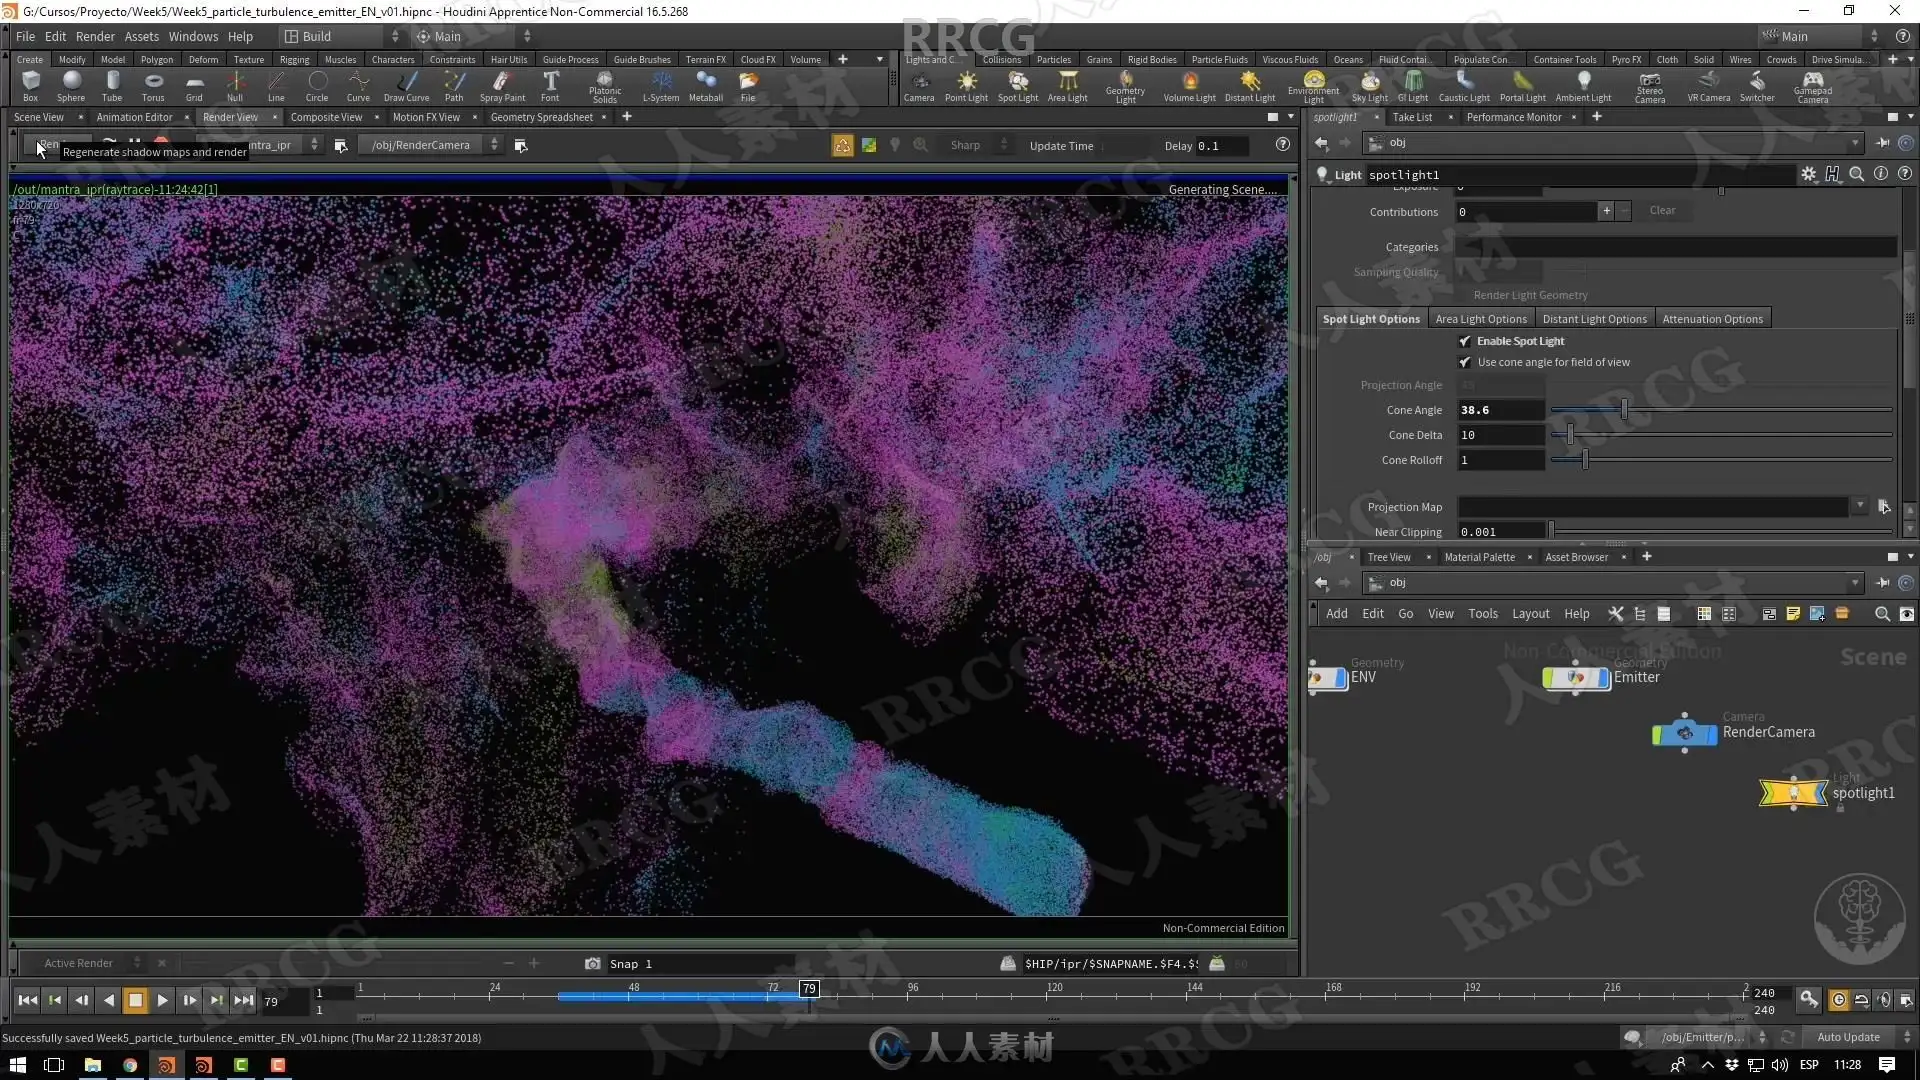Viewport: 1920px width, 1080px height.
Task: Uncheck Use cone angle for field of view
Action: click(1465, 362)
